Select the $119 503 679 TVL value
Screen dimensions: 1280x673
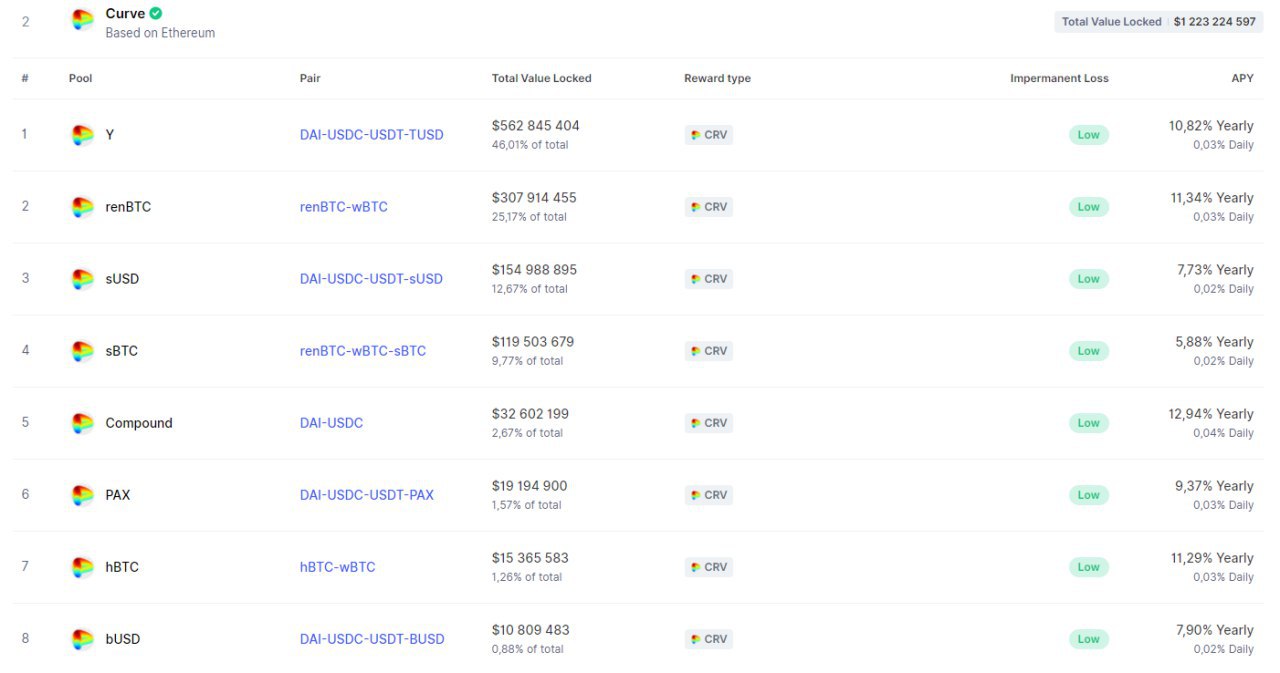[x=533, y=342]
